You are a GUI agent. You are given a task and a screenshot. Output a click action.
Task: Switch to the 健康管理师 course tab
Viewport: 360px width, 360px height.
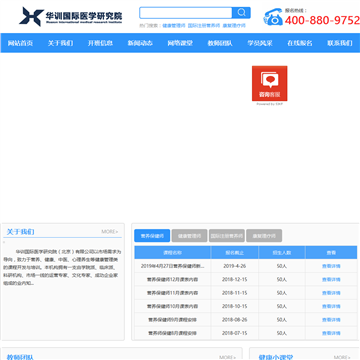189,236
